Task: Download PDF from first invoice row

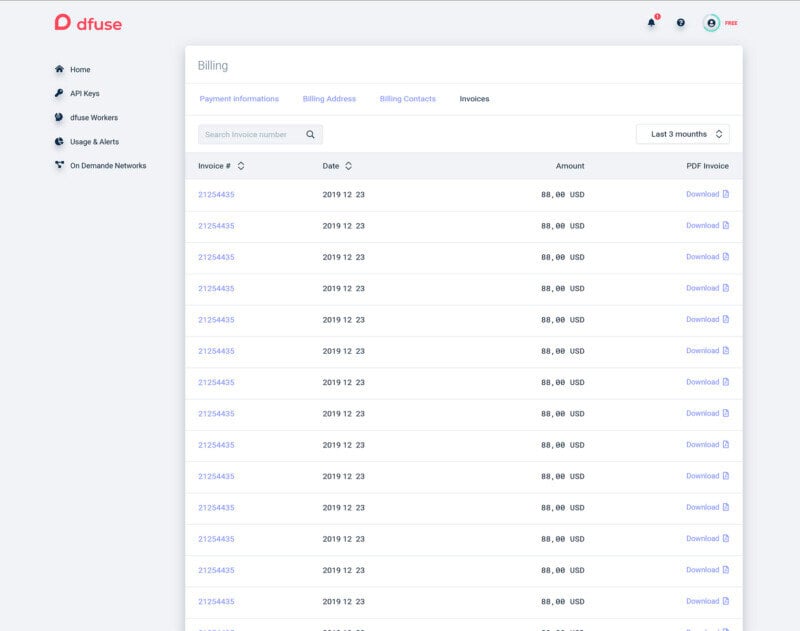Action: 707,194
